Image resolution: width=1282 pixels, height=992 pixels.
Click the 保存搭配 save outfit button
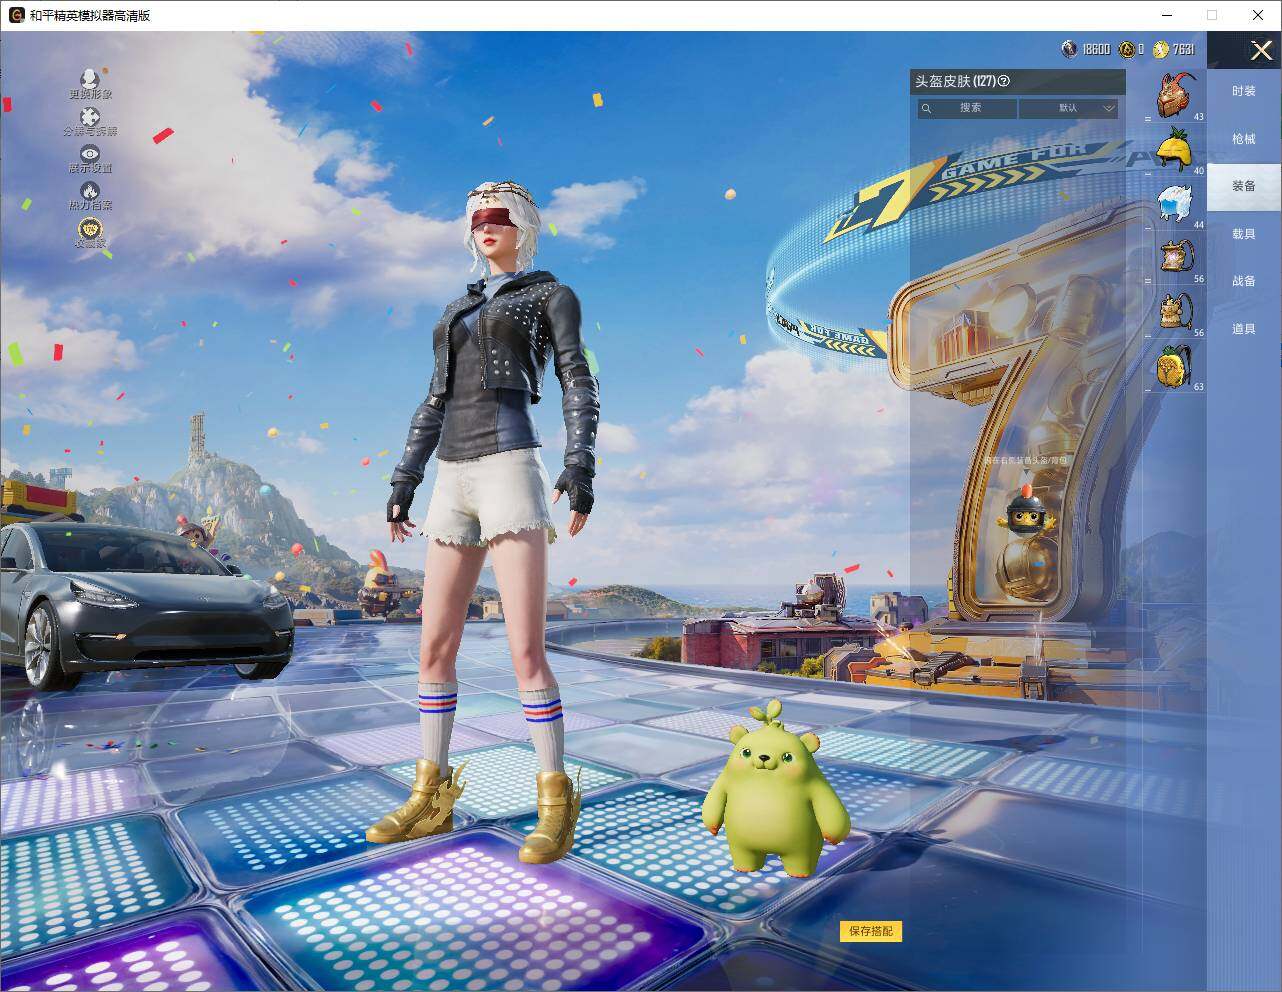tap(871, 931)
